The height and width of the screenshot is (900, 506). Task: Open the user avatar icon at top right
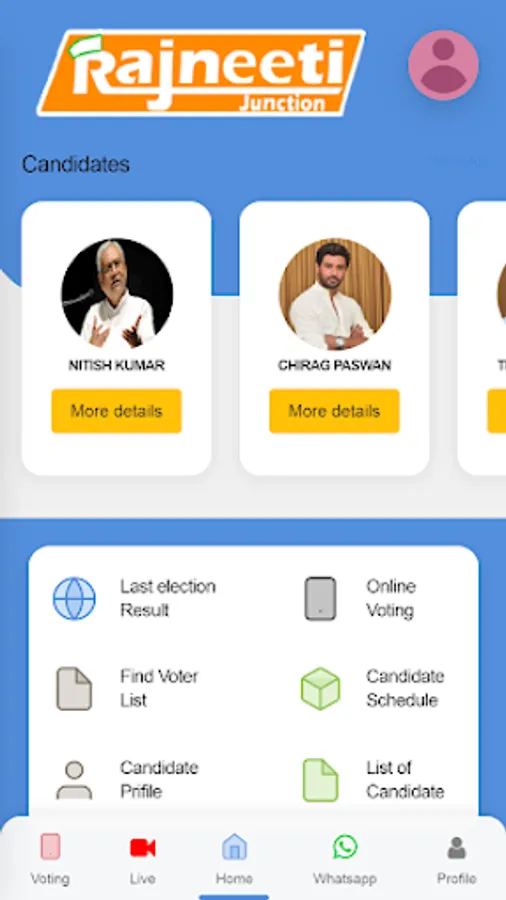(443, 65)
